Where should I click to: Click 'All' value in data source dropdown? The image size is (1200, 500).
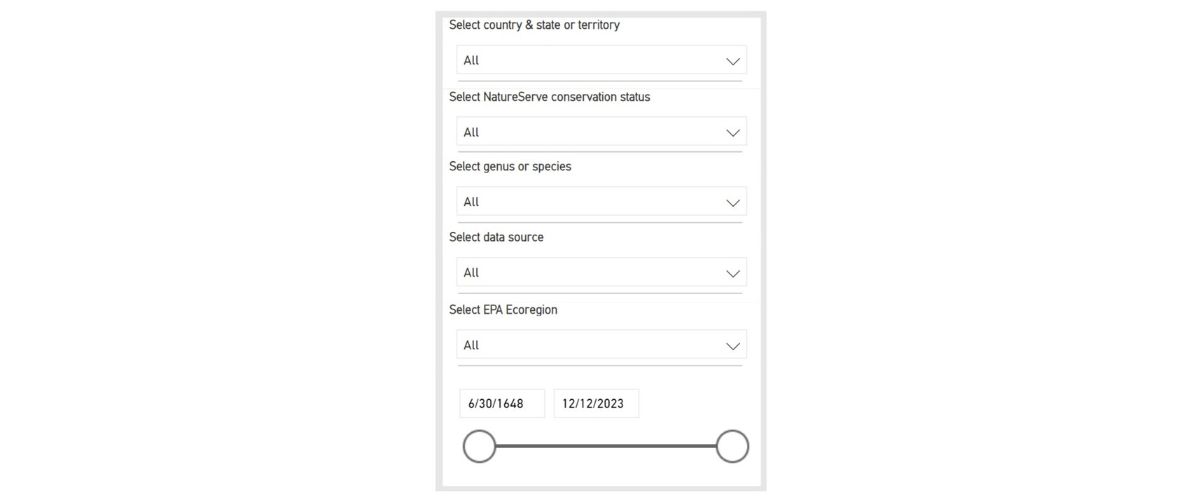[x=472, y=273]
